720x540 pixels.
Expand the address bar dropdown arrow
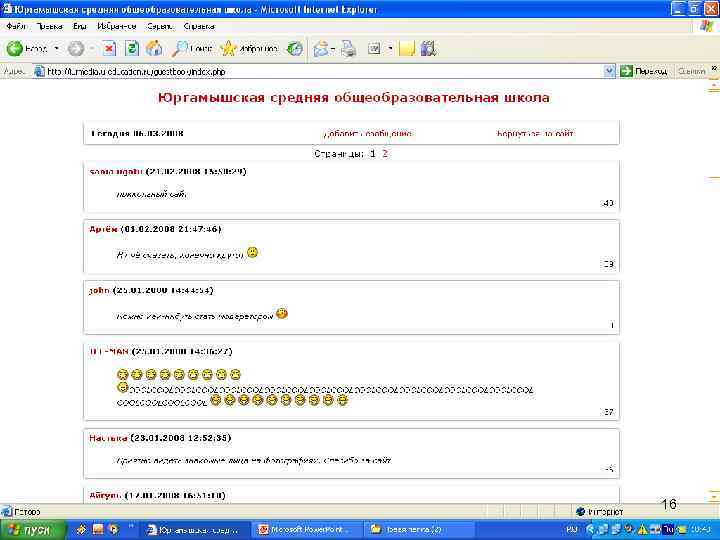pos(609,71)
